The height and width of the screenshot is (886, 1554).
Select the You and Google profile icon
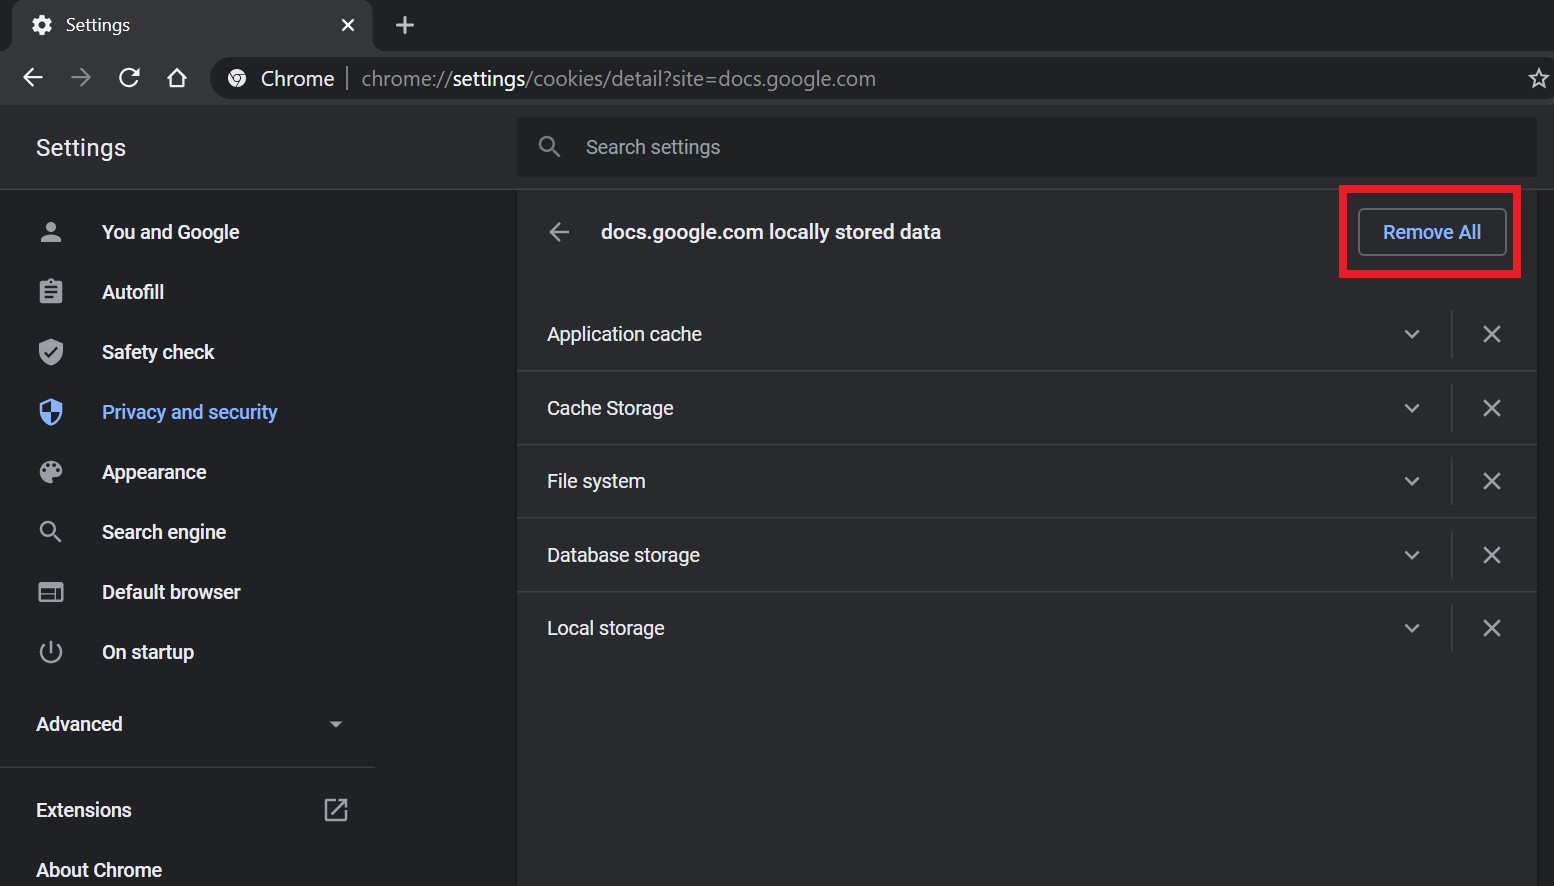(50, 231)
